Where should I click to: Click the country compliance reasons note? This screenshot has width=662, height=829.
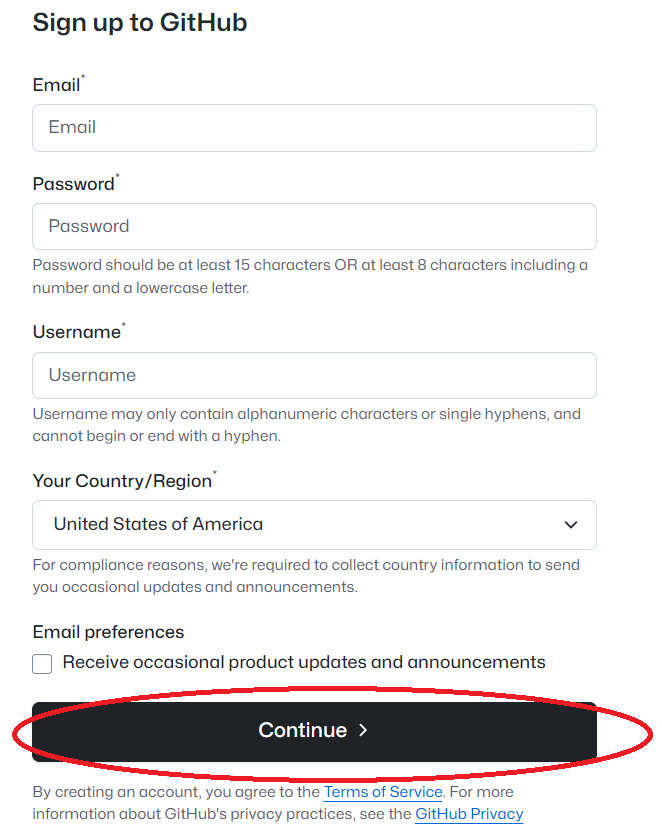pos(306,576)
